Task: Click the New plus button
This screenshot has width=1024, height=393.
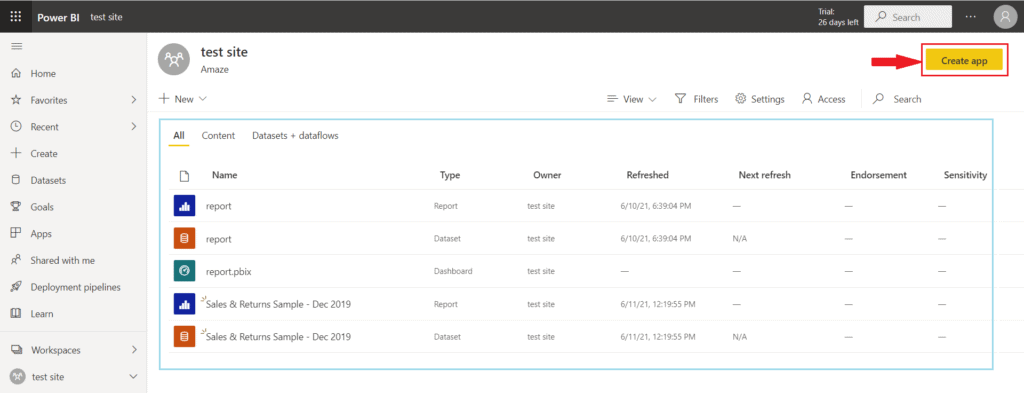Action: pos(164,99)
